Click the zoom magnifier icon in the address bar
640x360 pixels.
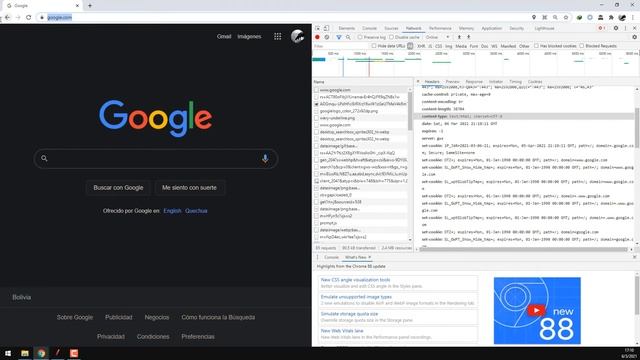pos(555,17)
